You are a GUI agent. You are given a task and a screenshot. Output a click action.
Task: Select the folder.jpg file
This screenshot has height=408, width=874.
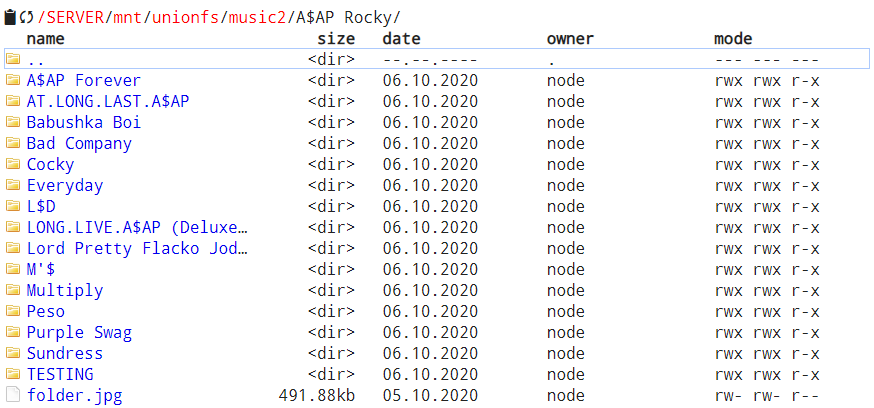(74, 395)
